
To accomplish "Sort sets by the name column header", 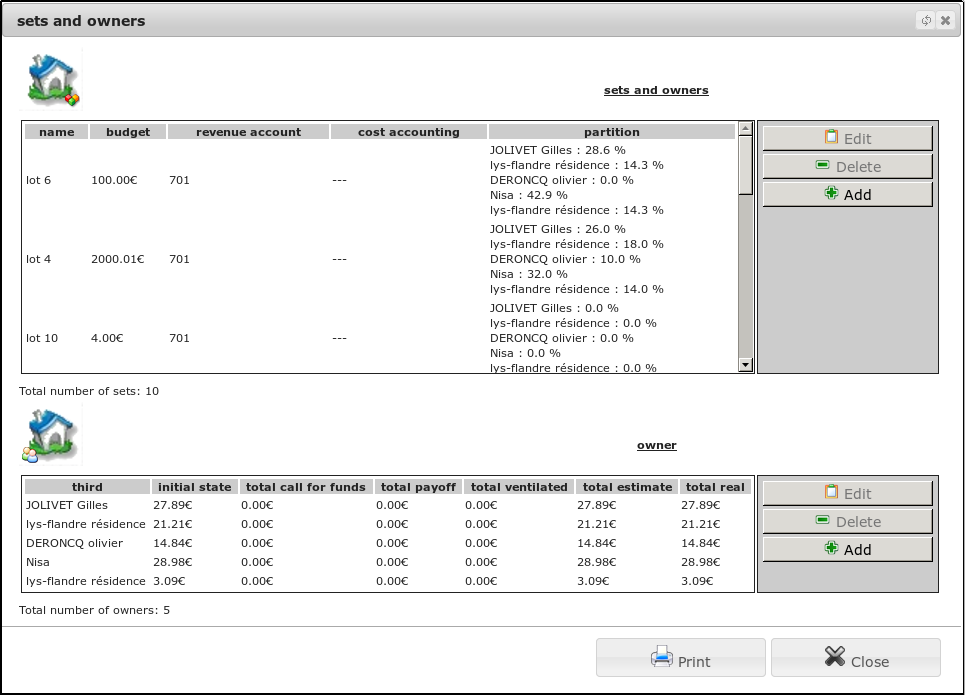I will (x=57, y=132).
